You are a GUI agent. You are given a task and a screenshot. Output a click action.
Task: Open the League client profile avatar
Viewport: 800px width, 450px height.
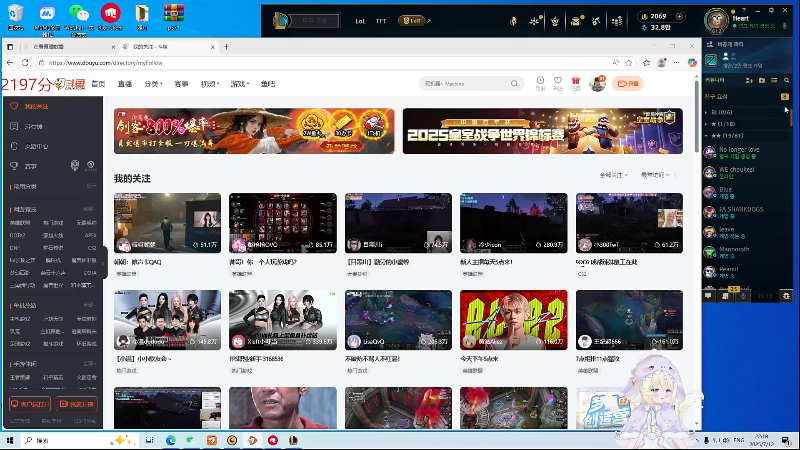point(716,20)
